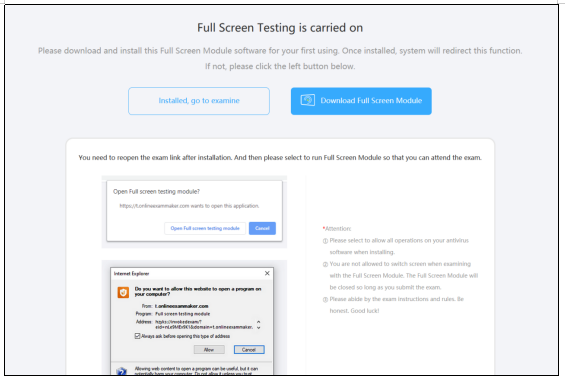The height and width of the screenshot is (378, 565).
Task: Click Download Full Screen Module button
Action: (361, 101)
